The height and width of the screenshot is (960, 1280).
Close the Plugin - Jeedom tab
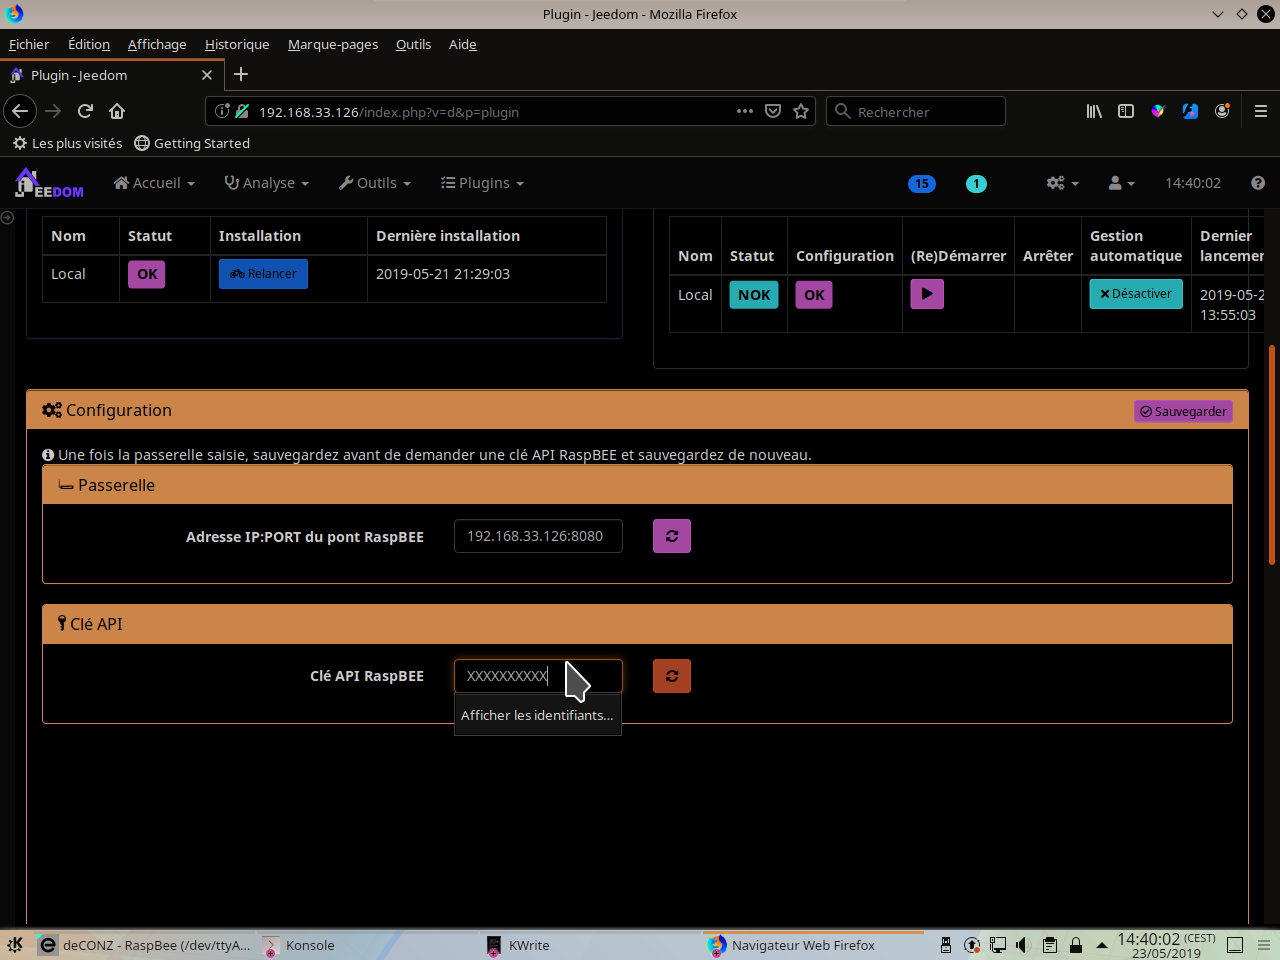[x=207, y=75]
